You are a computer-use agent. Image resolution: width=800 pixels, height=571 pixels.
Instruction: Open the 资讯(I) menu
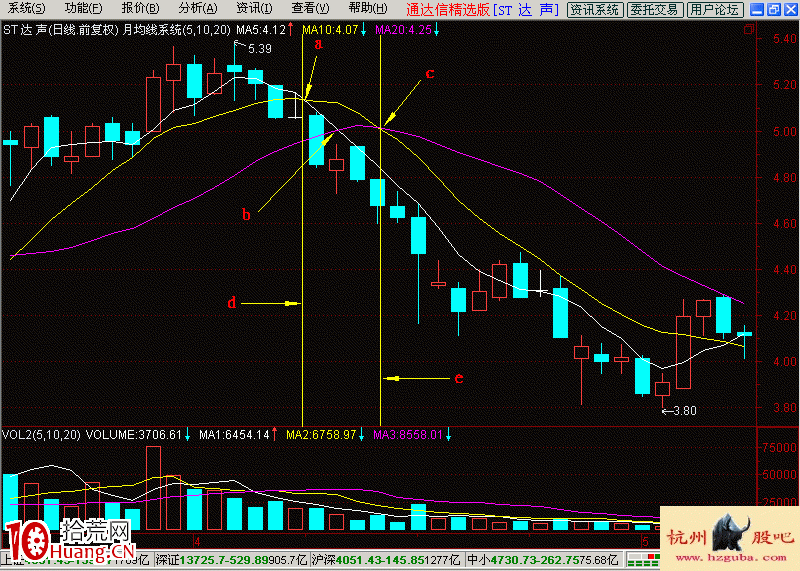(x=254, y=9)
